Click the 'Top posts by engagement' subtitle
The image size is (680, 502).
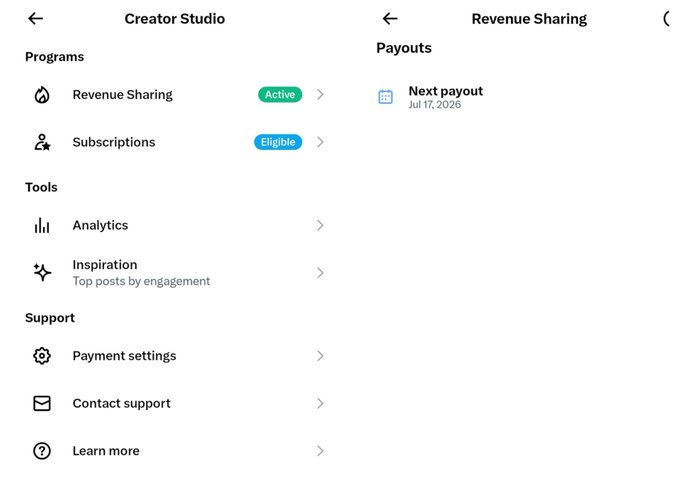(x=141, y=281)
